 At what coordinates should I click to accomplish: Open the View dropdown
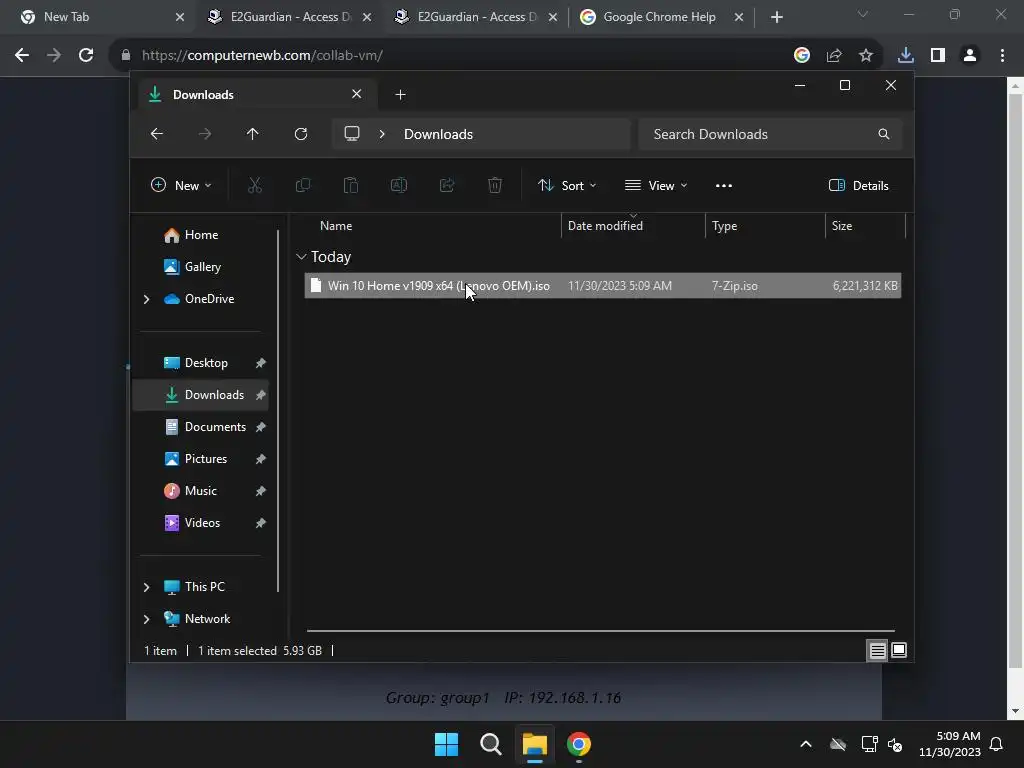pos(656,185)
